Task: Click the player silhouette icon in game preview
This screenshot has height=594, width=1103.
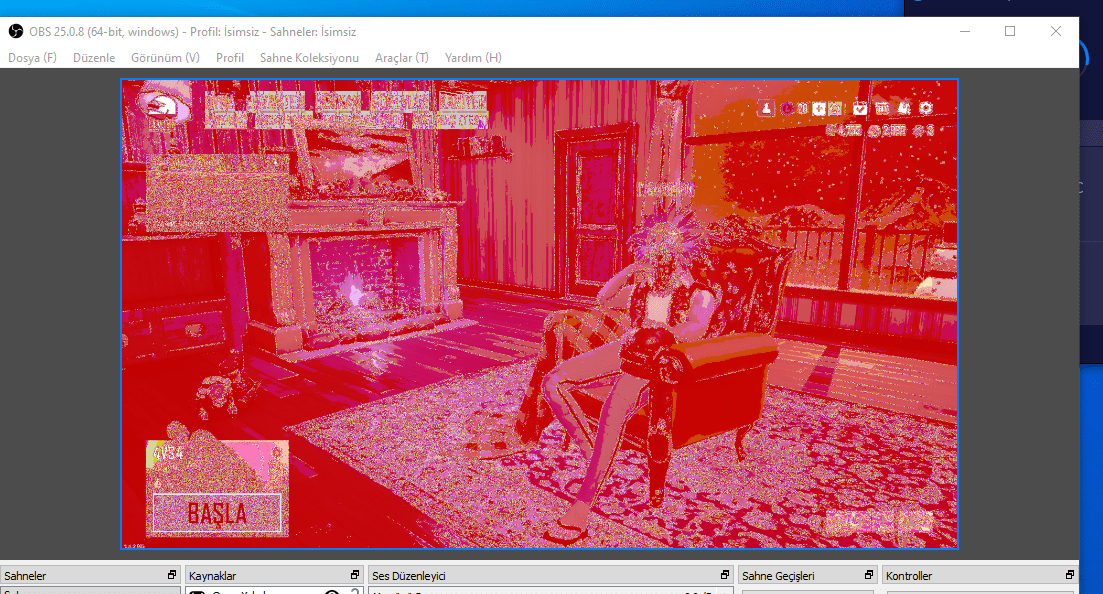Action: [x=766, y=108]
